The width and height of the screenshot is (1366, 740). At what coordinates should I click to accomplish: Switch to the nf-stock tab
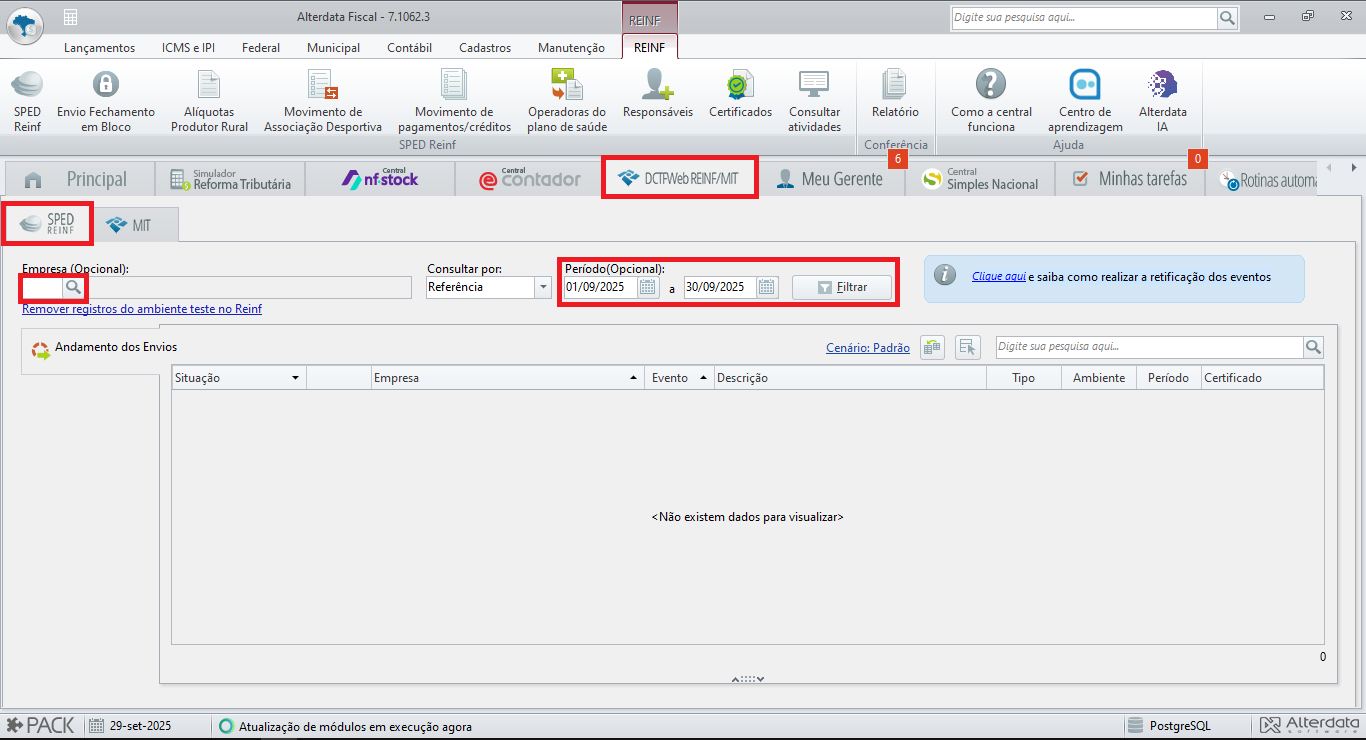pyautogui.click(x=380, y=179)
